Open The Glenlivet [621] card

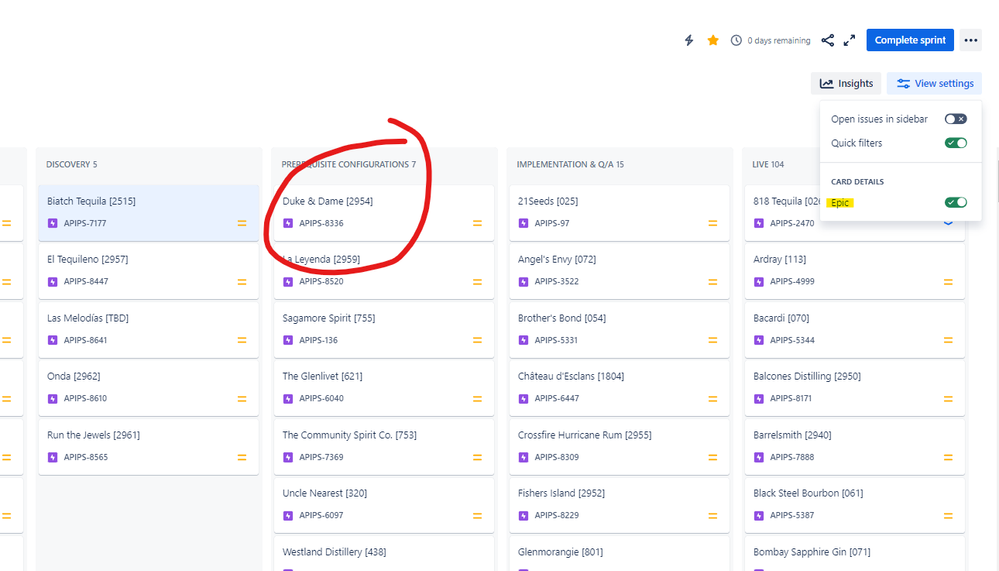384,388
